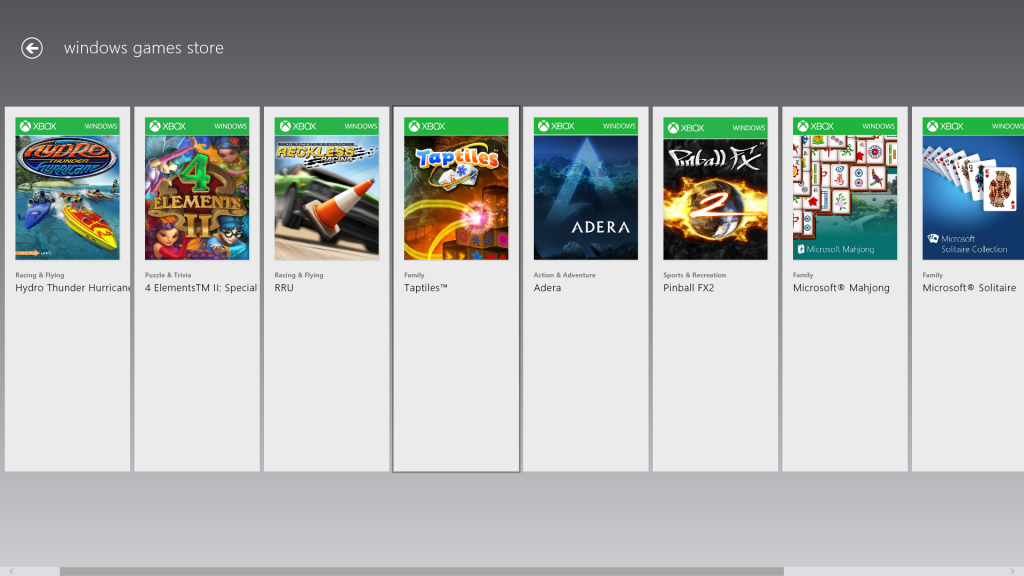1024x576 pixels.
Task: Click the back arrow button
Action: (x=31, y=47)
